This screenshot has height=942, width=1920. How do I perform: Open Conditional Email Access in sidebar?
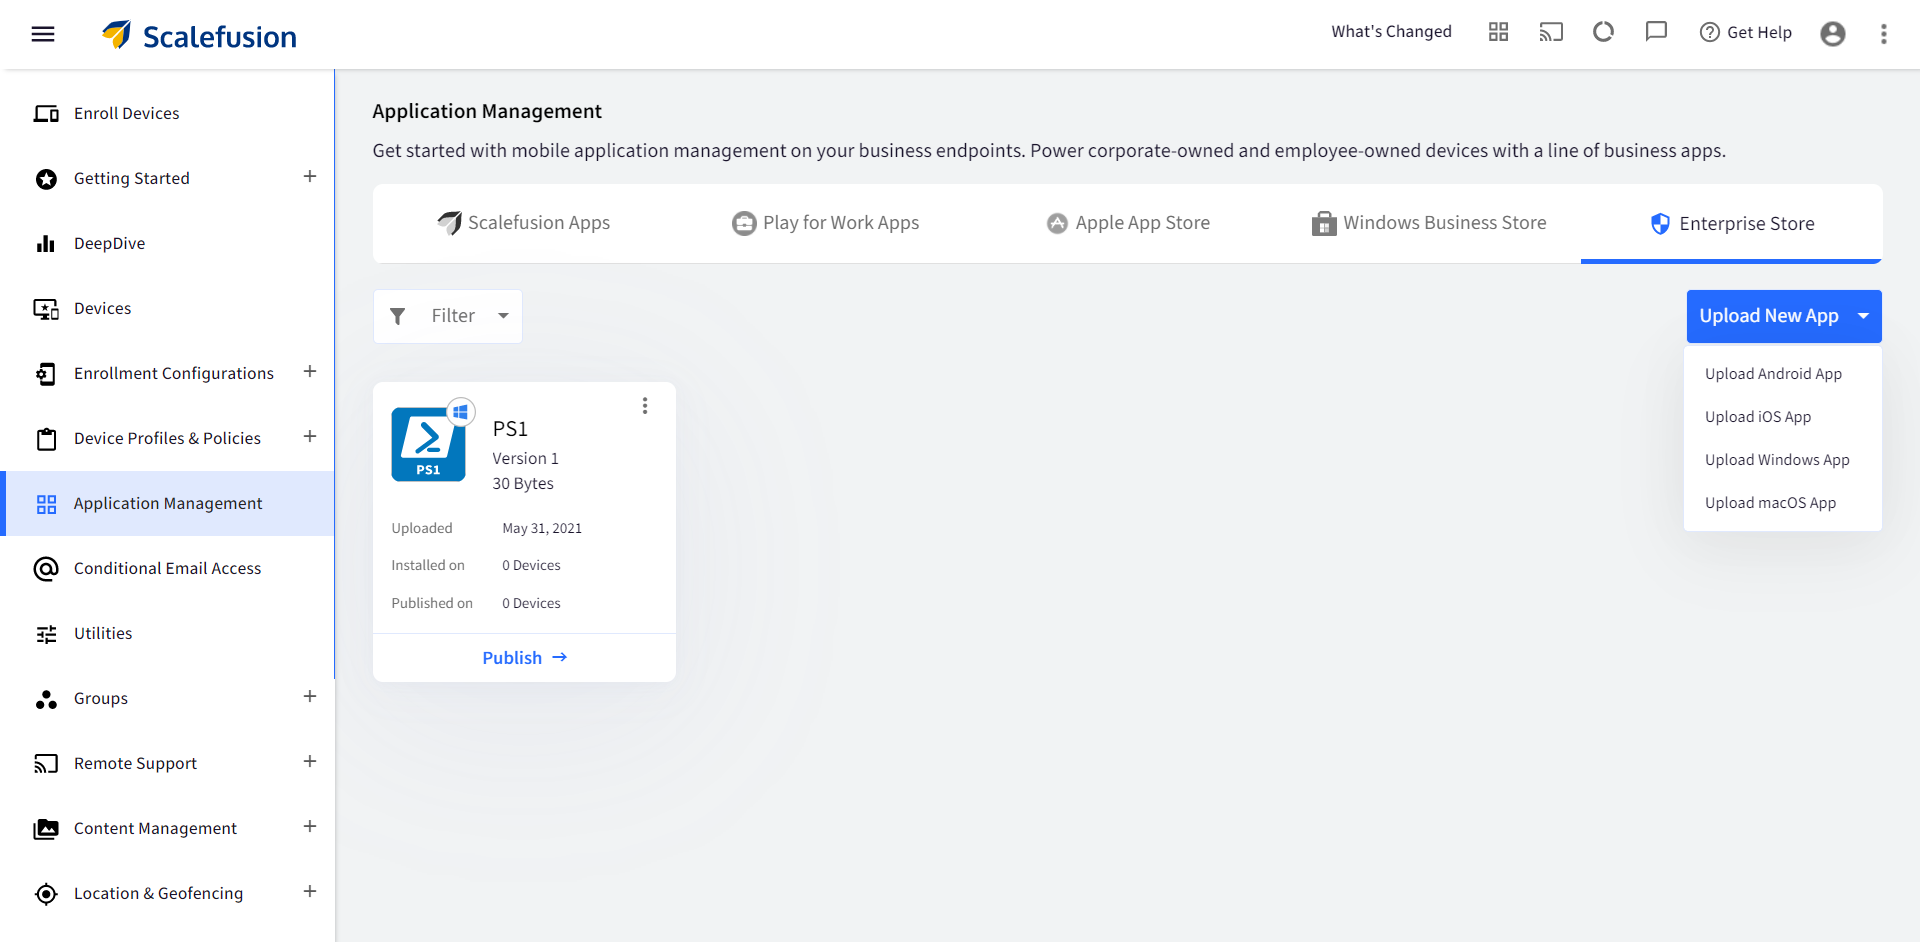point(169,569)
